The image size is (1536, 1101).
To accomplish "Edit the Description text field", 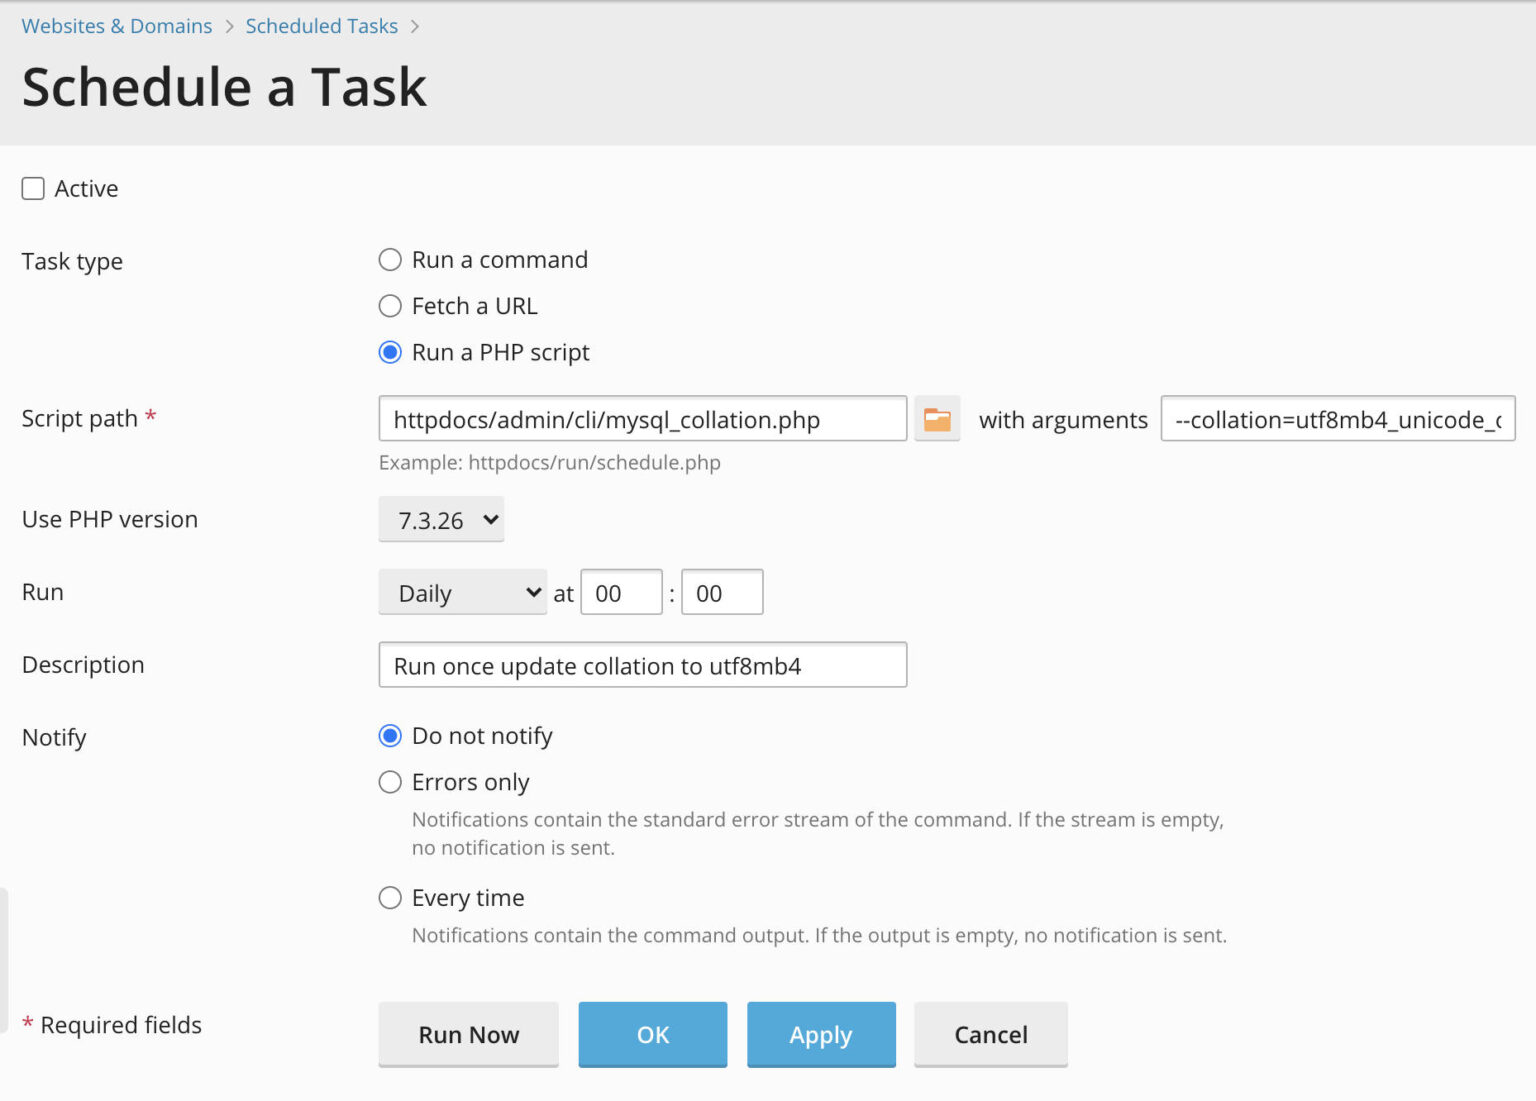I will [642, 666].
